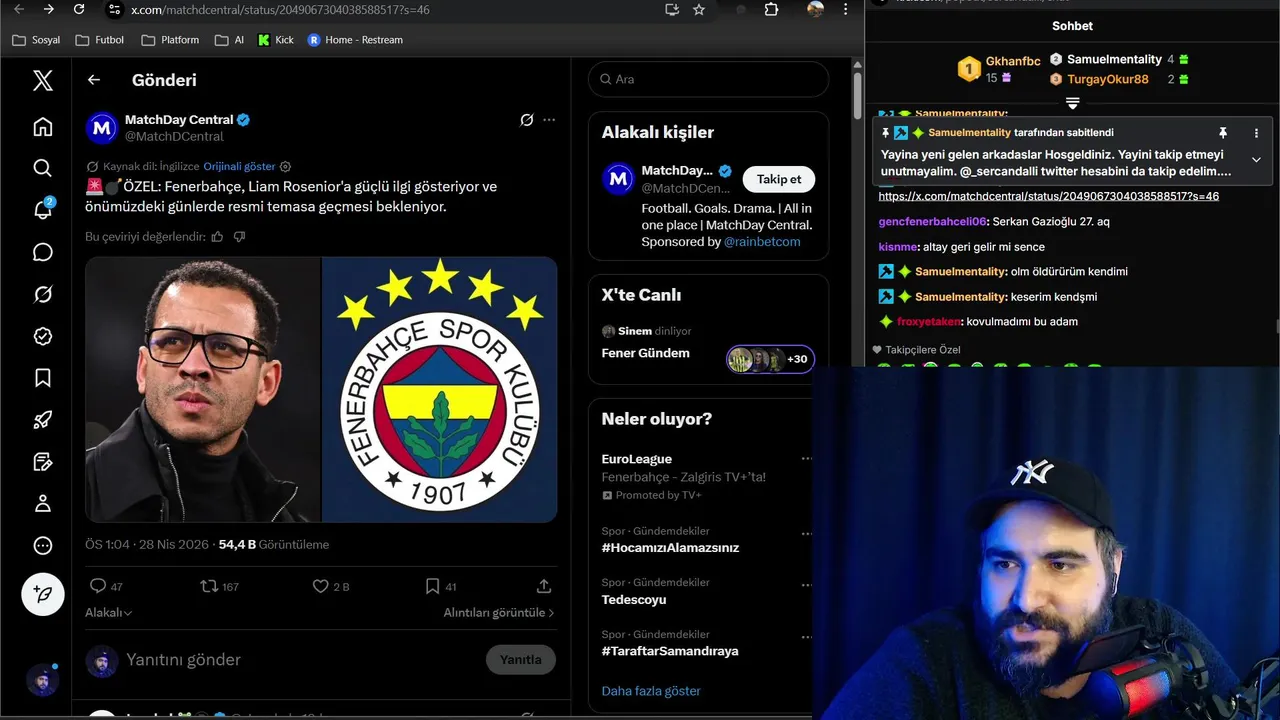Open the rocket icon in X sidebar

(42, 420)
